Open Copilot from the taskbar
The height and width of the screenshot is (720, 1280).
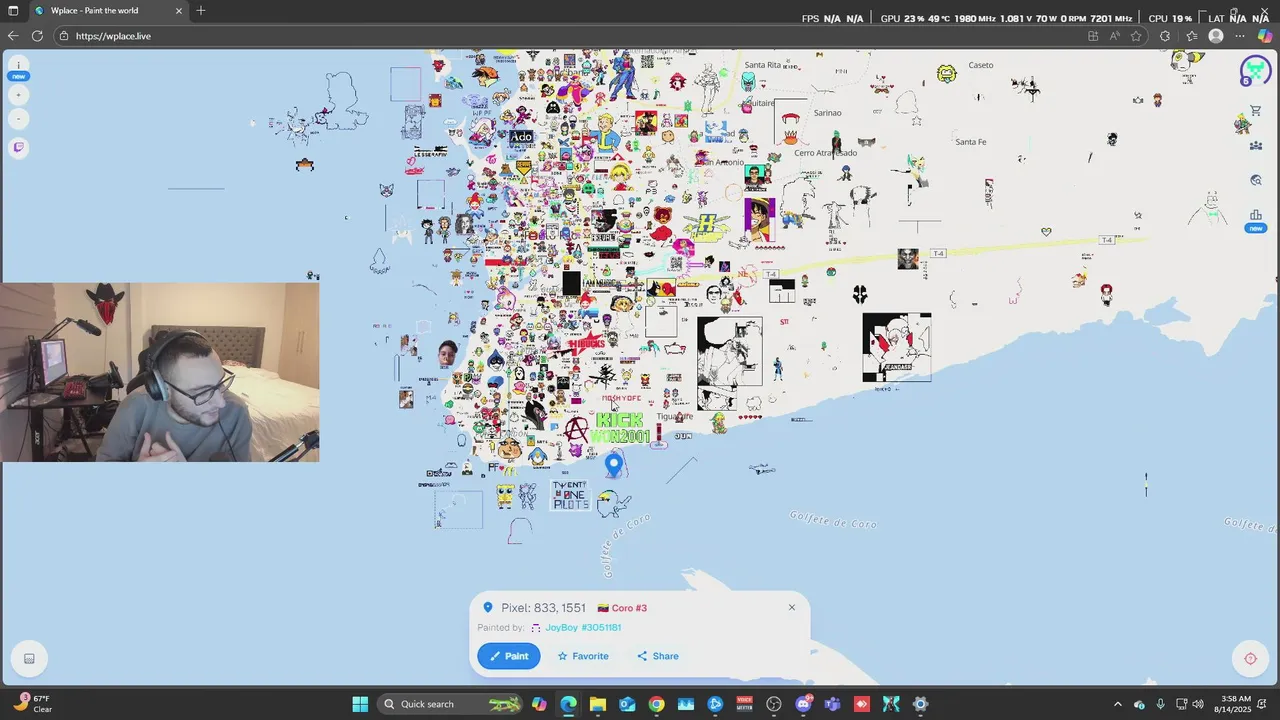pyautogui.click(x=540, y=704)
